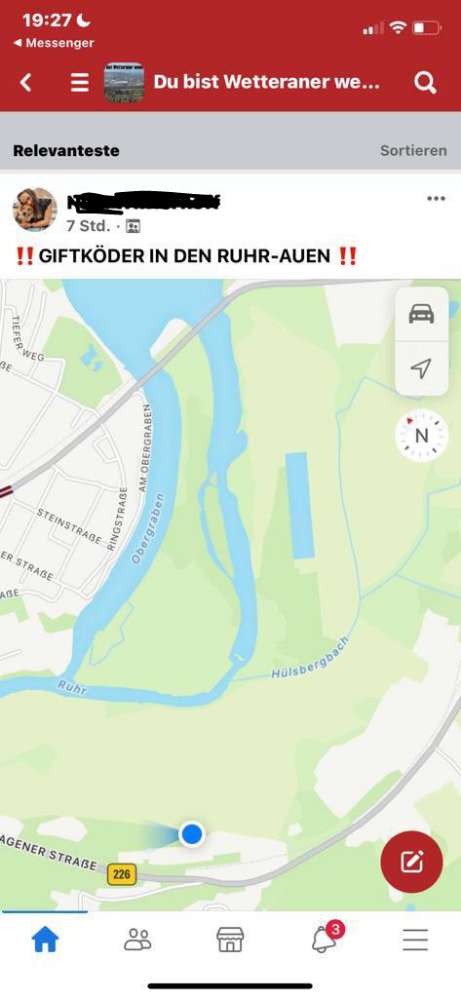Open the Groups tab in bottom bar

coord(138,939)
